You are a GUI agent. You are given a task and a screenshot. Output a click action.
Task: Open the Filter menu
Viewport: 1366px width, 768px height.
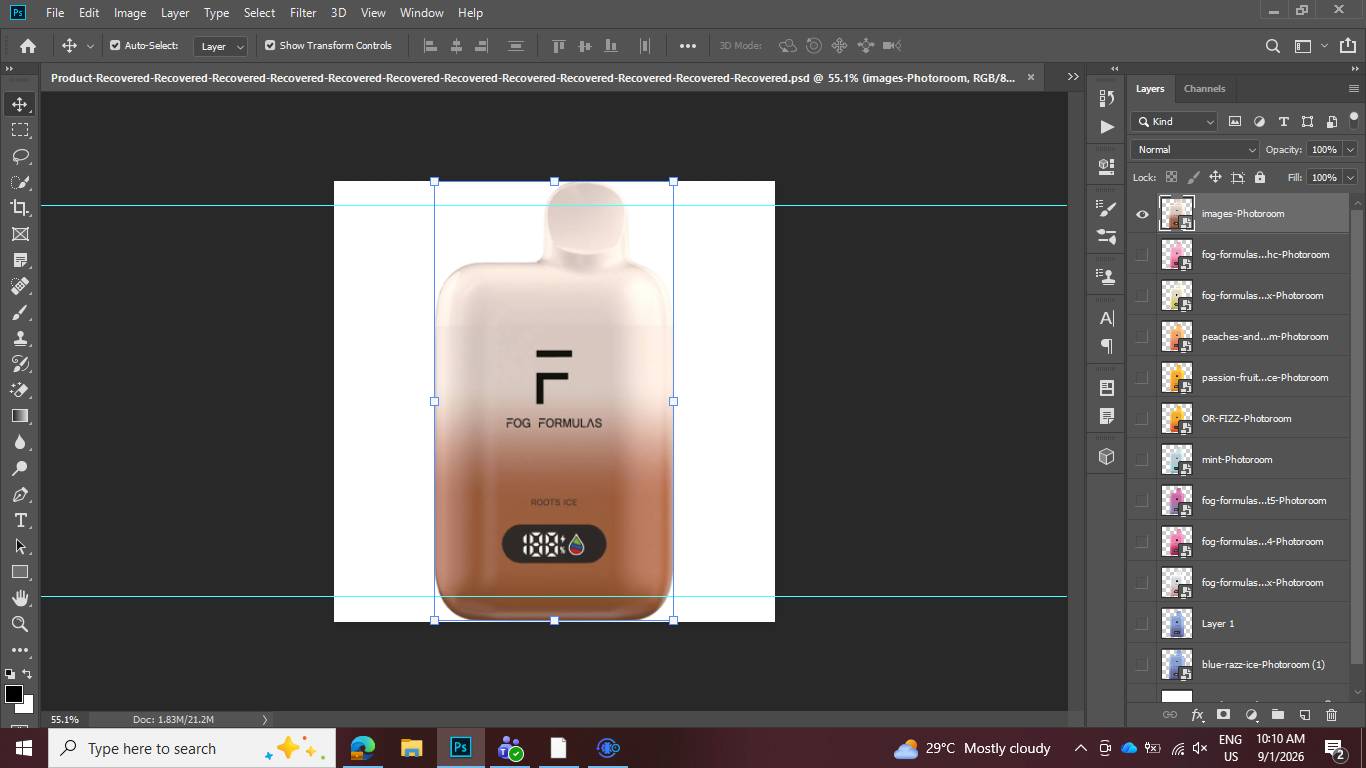[303, 13]
